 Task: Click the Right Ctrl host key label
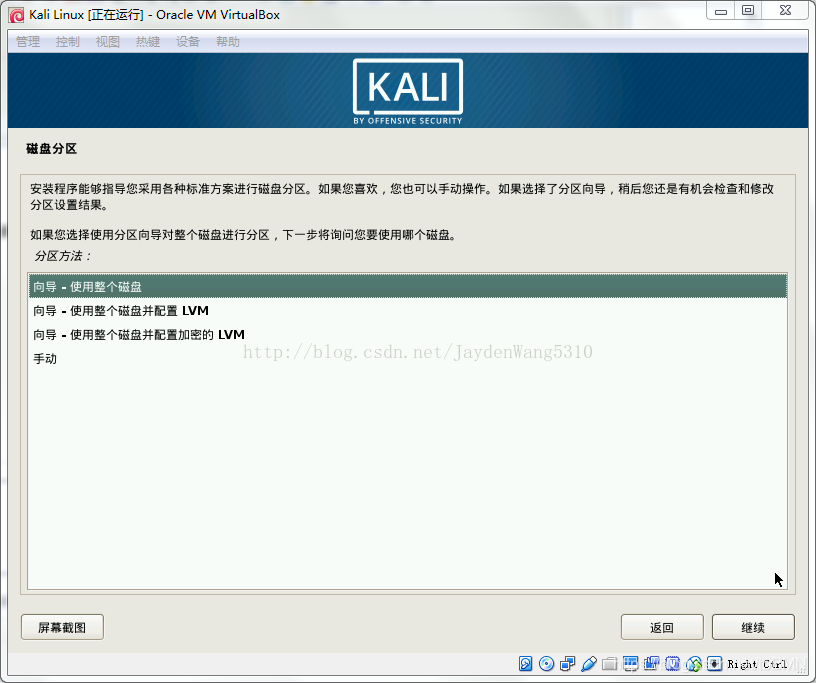757,664
